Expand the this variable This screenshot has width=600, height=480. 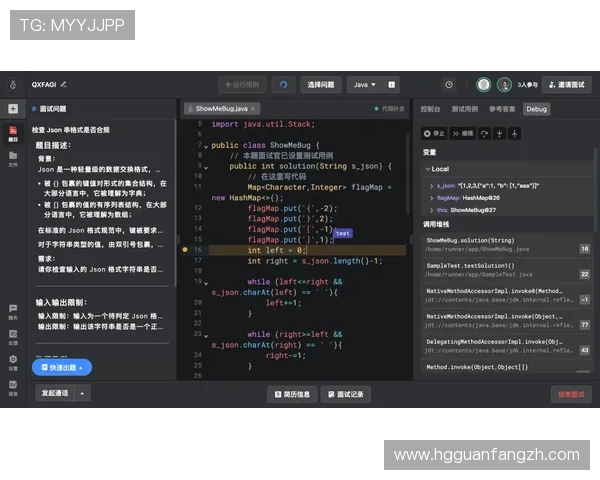(432, 210)
